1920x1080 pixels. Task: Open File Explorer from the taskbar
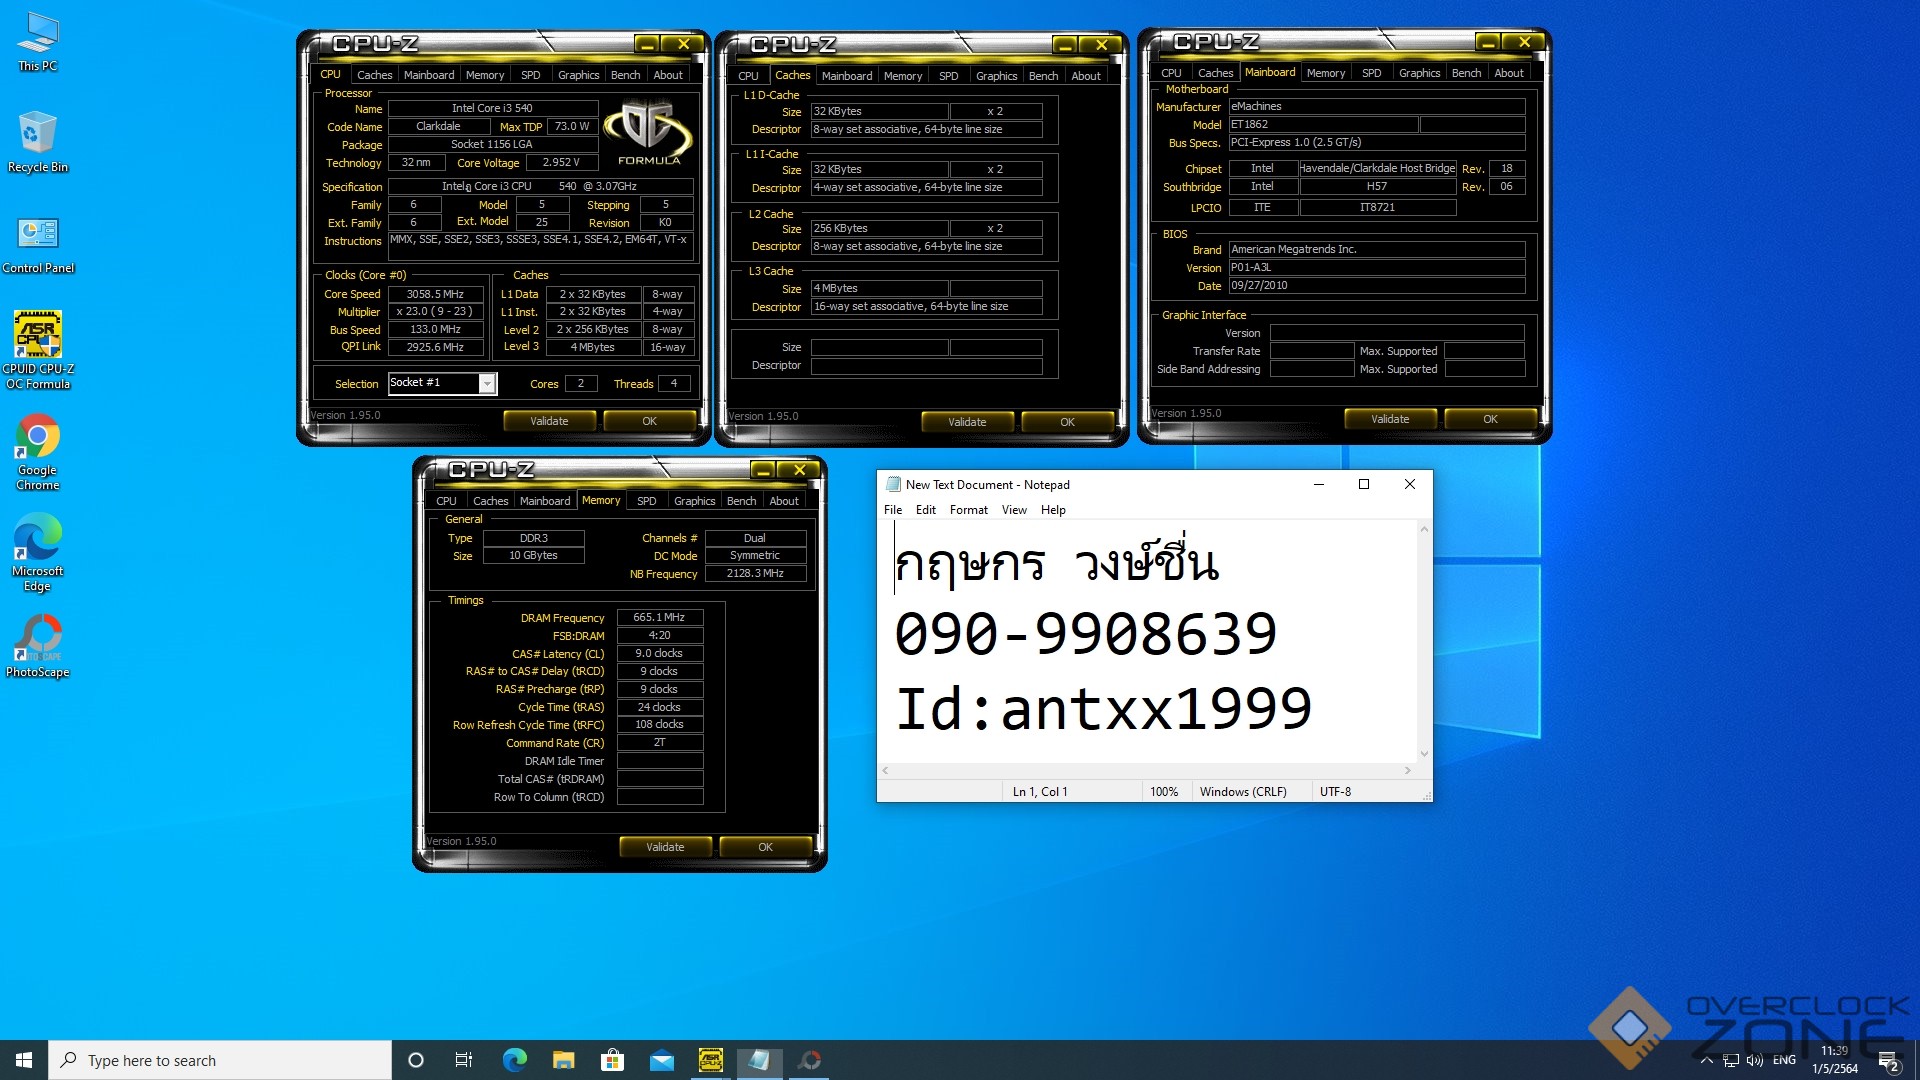(563, 1060)
